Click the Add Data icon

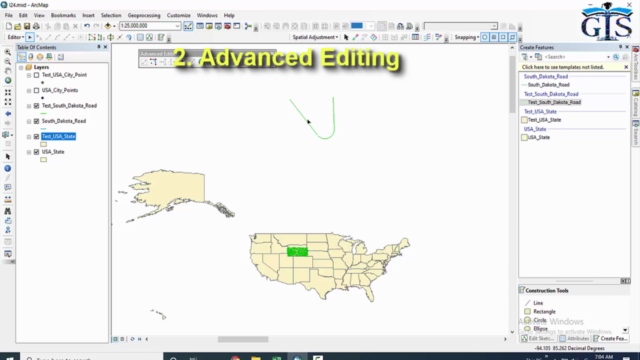tap(108, 26)
